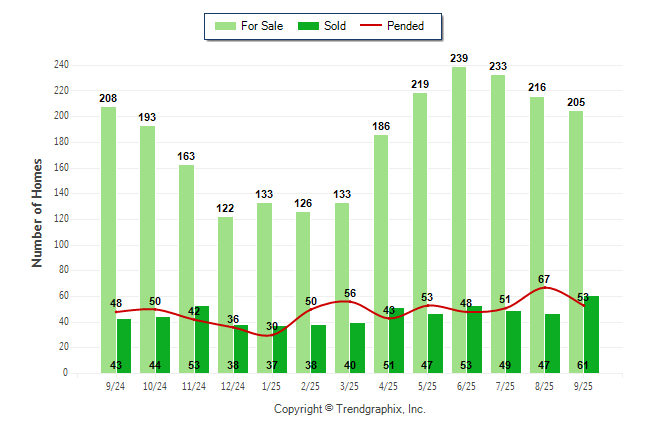Click the 1/25 x-axis label
The image size is (646, 434).
click(271, 383)
